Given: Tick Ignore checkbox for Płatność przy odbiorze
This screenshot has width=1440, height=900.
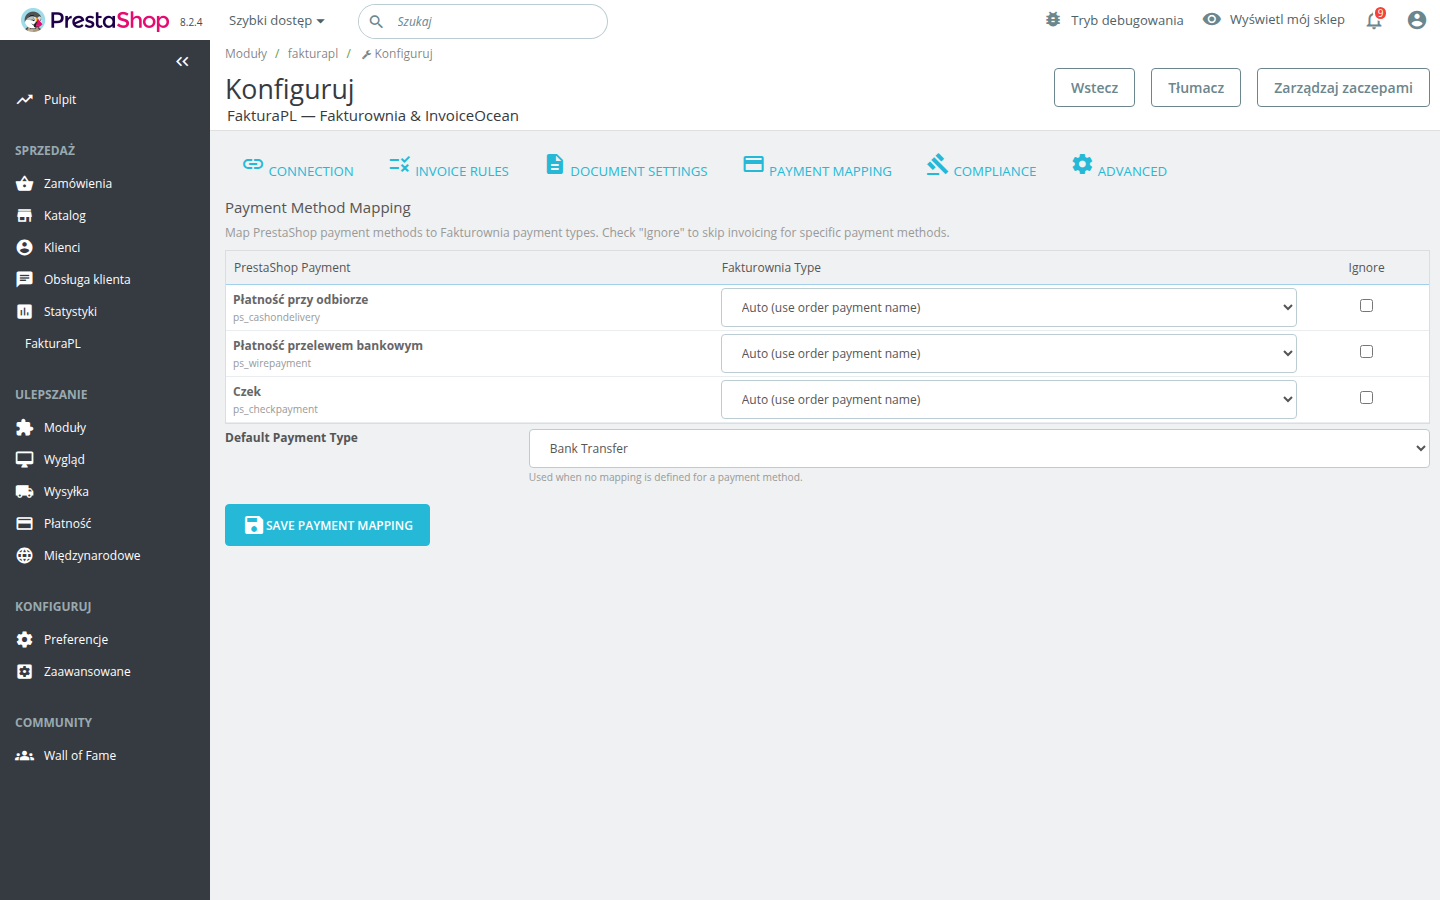Looking at the screenshot, I should tap(1366, 306).
